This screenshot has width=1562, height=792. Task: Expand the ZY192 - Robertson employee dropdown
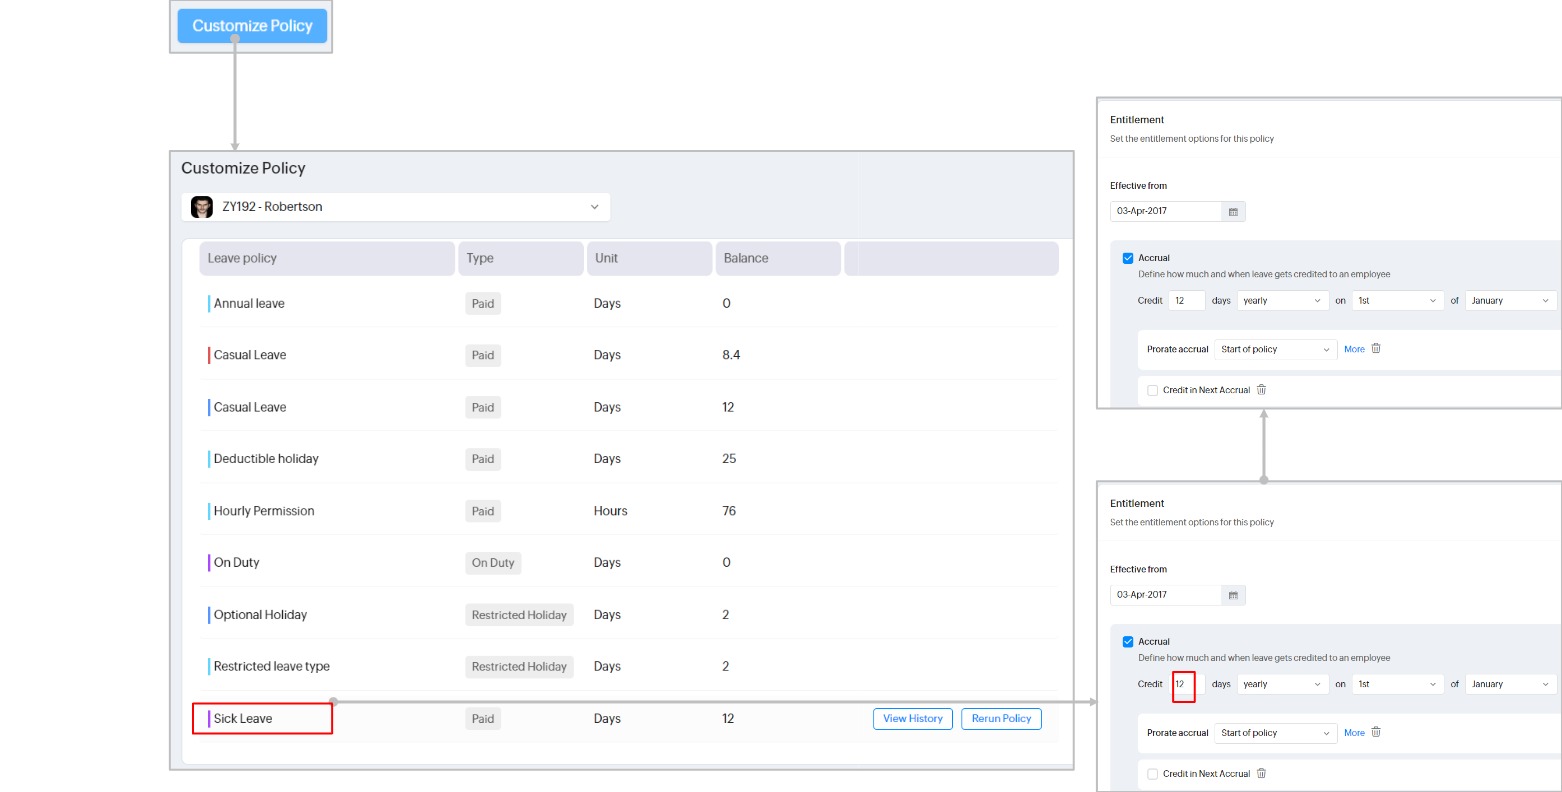click(594, 207)
